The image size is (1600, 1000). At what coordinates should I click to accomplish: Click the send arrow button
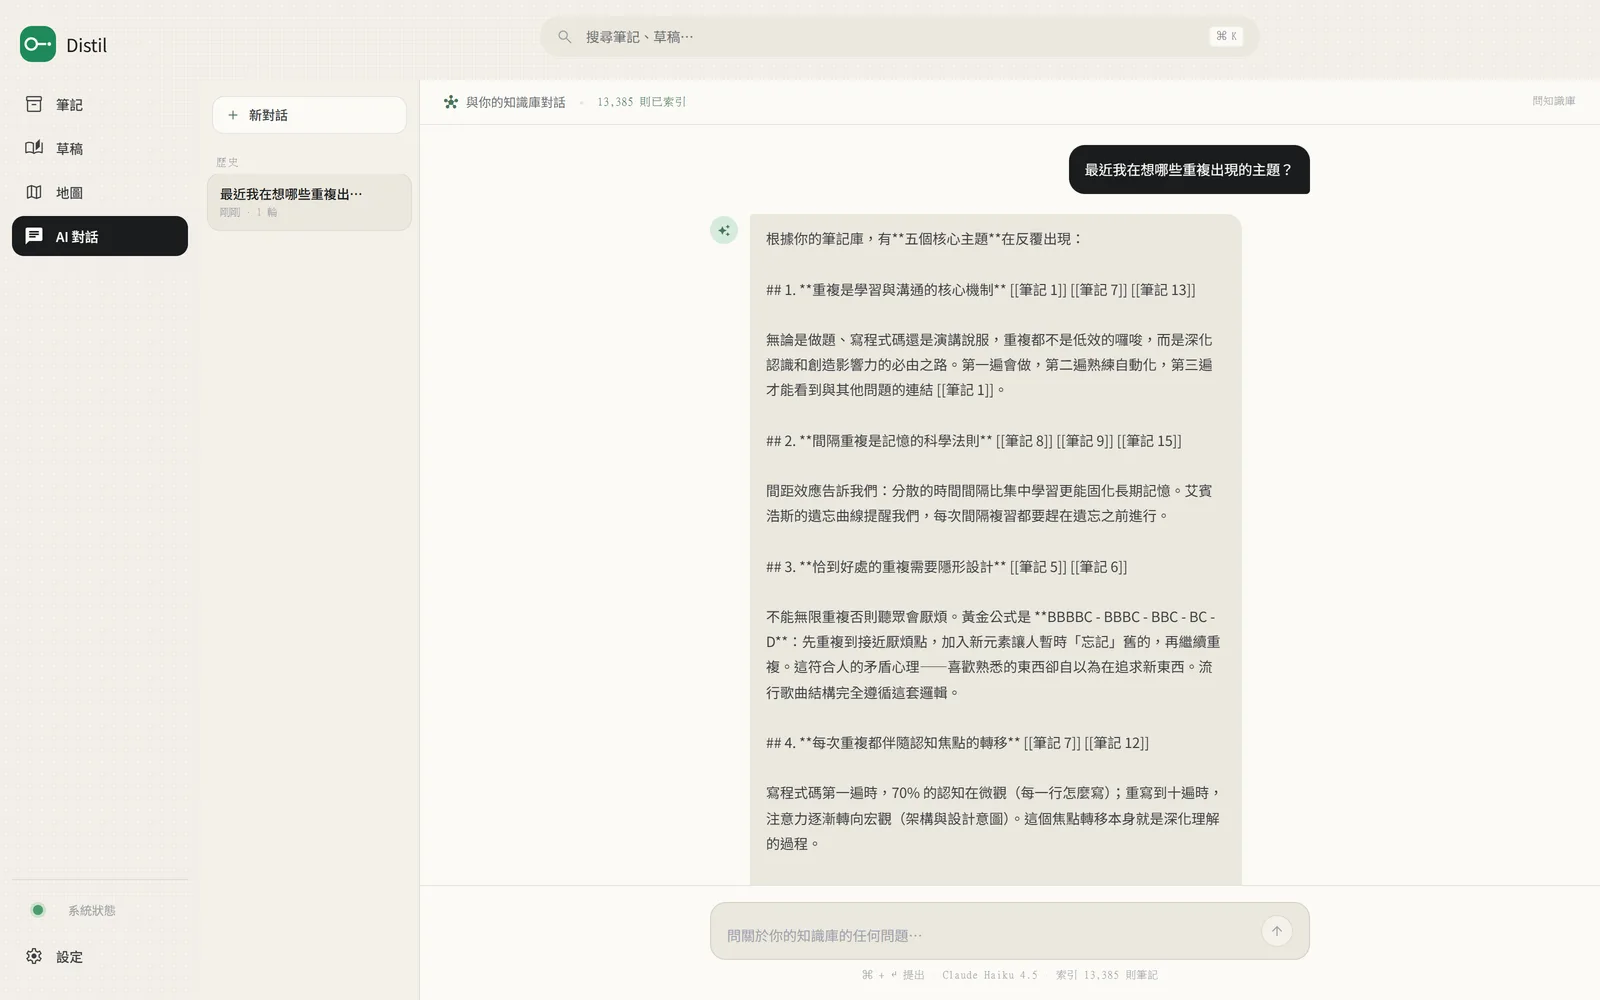click(x=1277, y=931)
